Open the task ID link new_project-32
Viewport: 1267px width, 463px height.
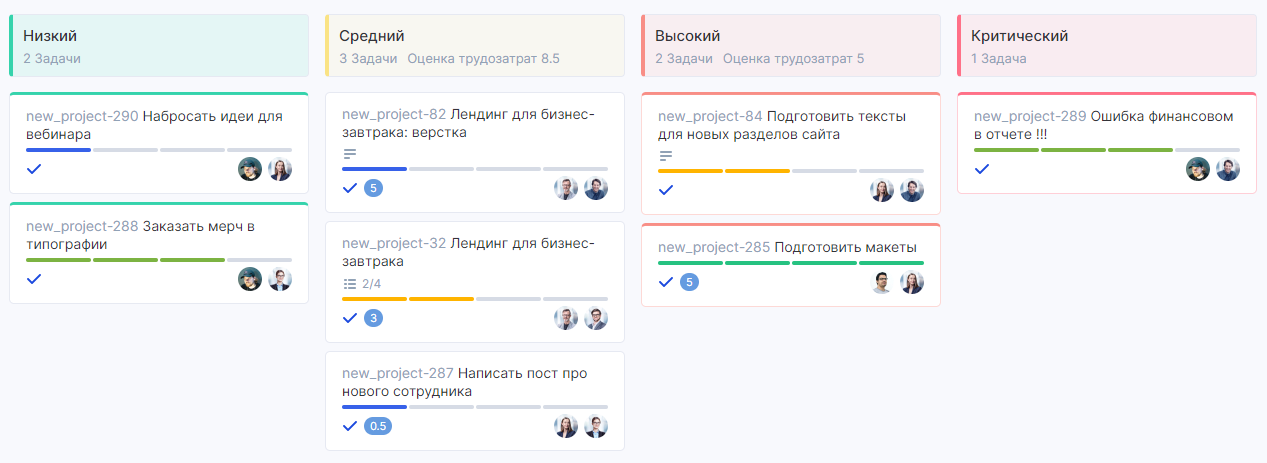pos(394,243)
